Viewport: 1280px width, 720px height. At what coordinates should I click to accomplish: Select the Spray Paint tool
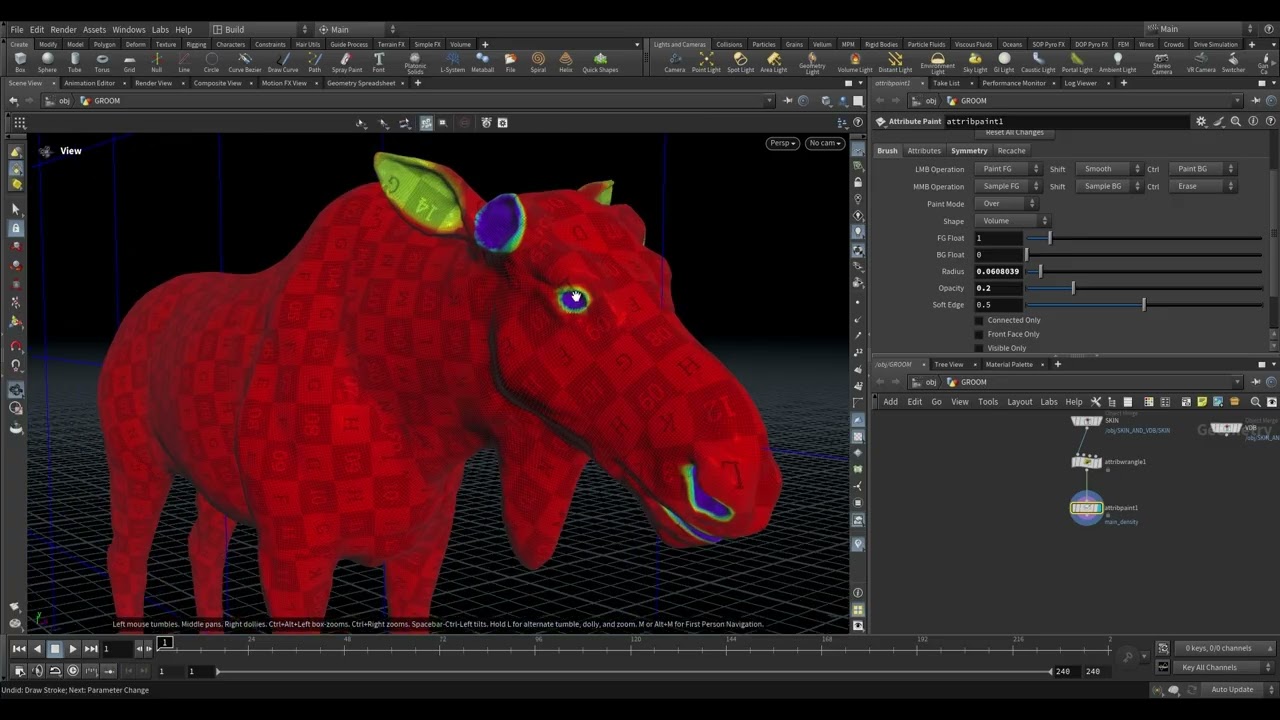(347, 63)
